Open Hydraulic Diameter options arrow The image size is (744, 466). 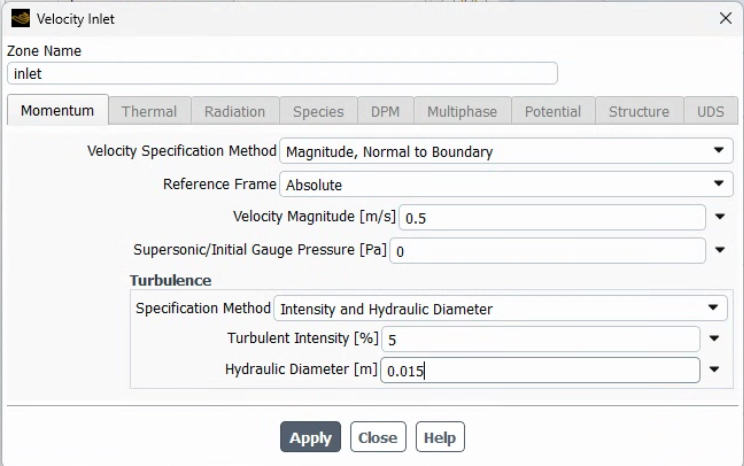(714, 370)
